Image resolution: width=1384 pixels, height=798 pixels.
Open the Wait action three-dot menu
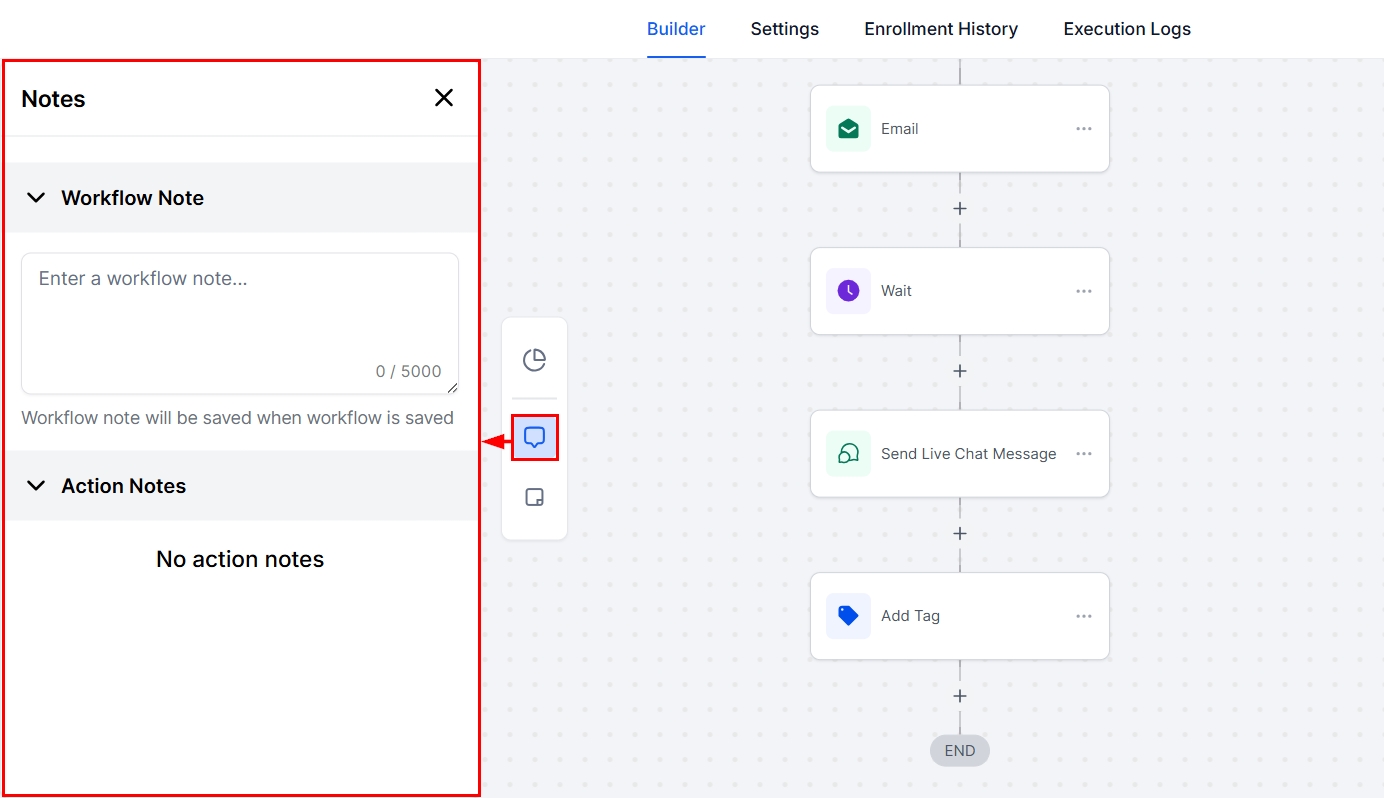click(x=1084, y=291)
